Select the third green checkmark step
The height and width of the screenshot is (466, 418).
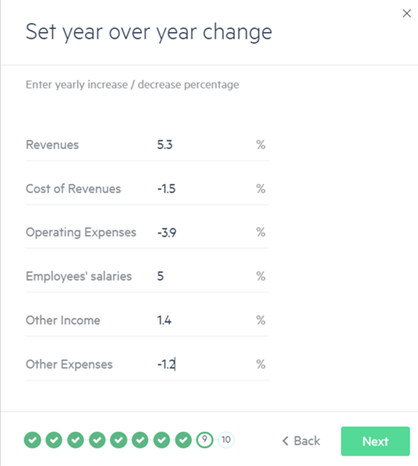pos(76,440)
